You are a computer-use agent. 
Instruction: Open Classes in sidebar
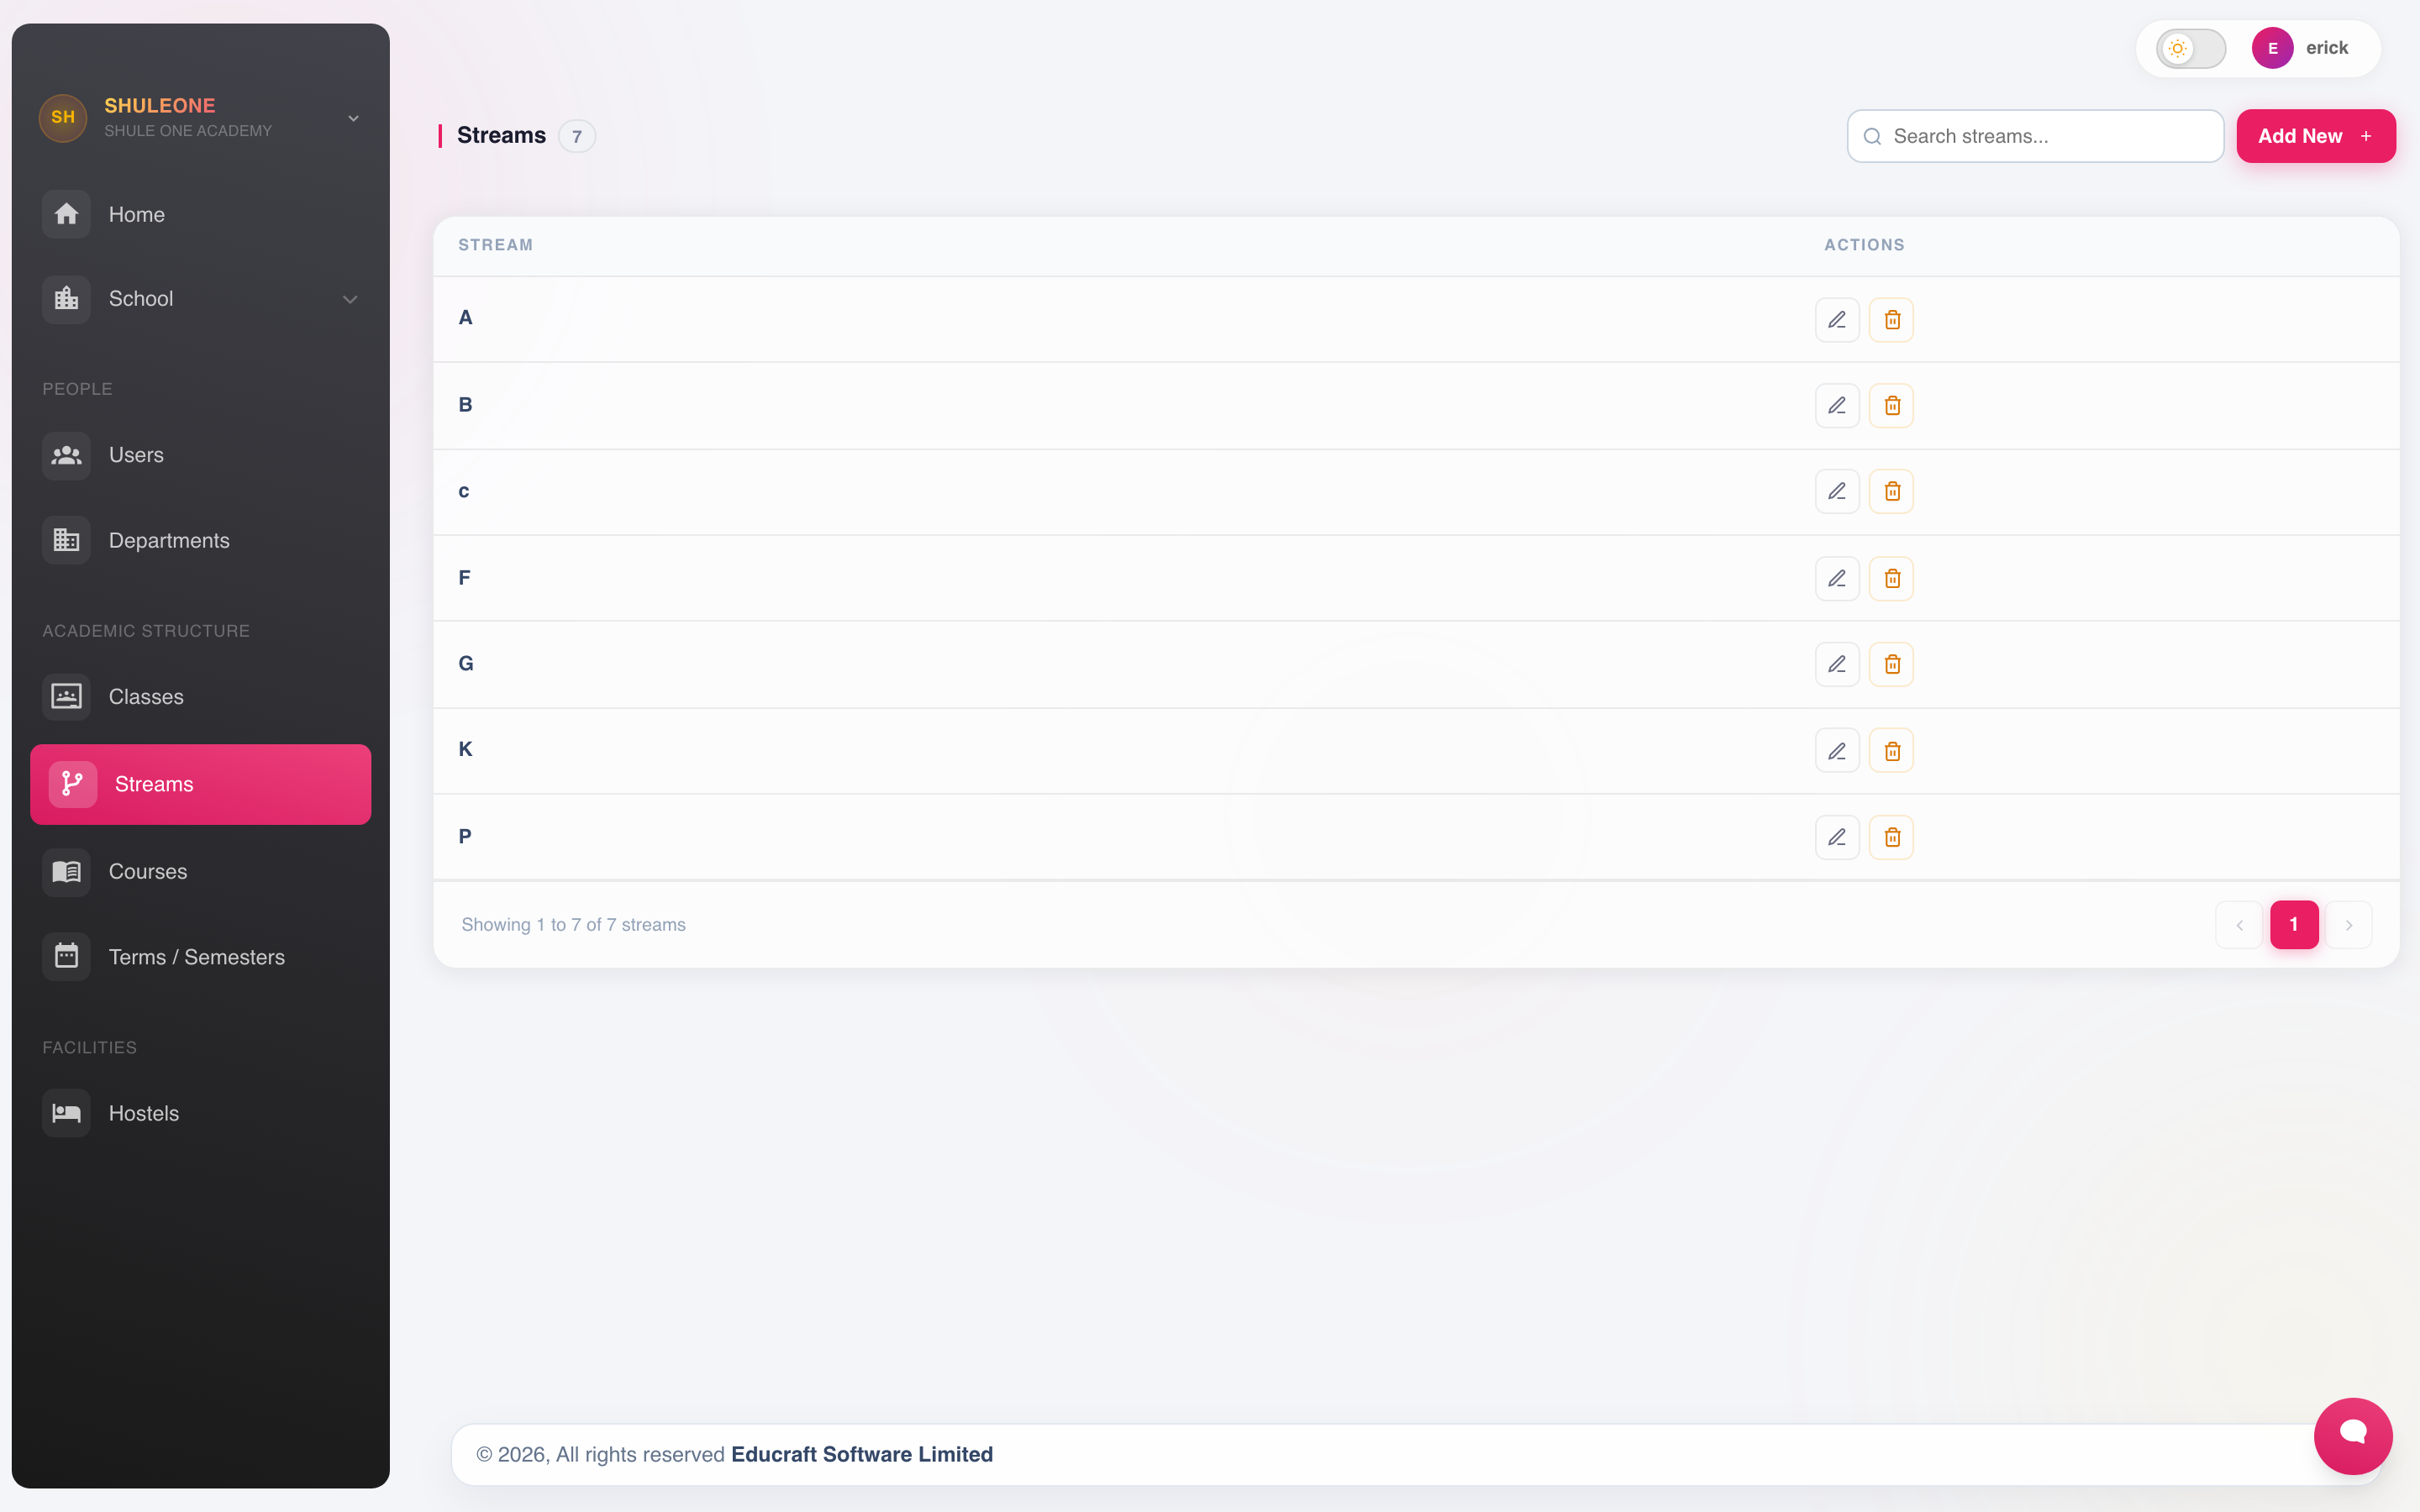[x=200, y=697]
